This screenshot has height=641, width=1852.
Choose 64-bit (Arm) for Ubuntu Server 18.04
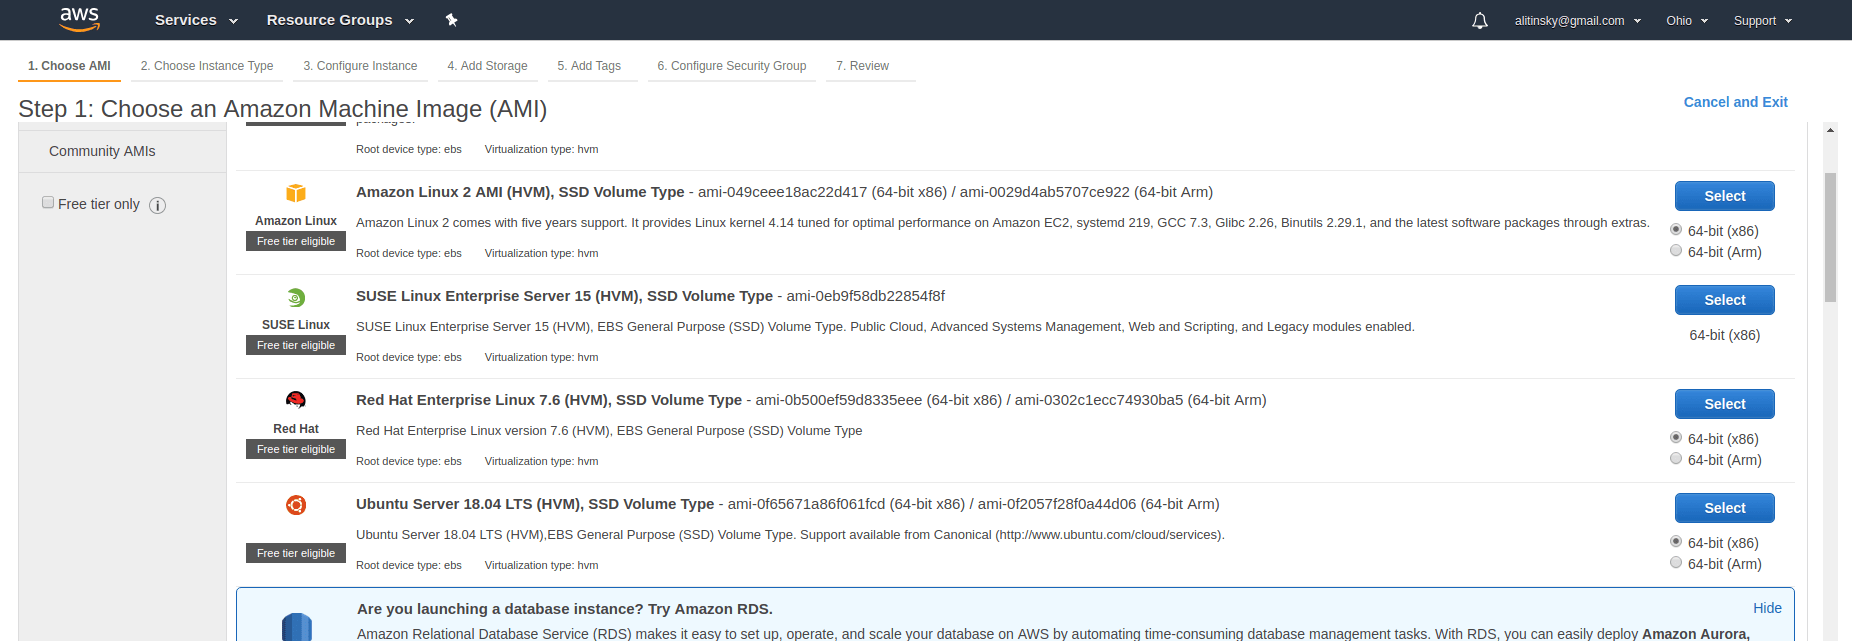pyautogui.click(x=1676, y=563)
